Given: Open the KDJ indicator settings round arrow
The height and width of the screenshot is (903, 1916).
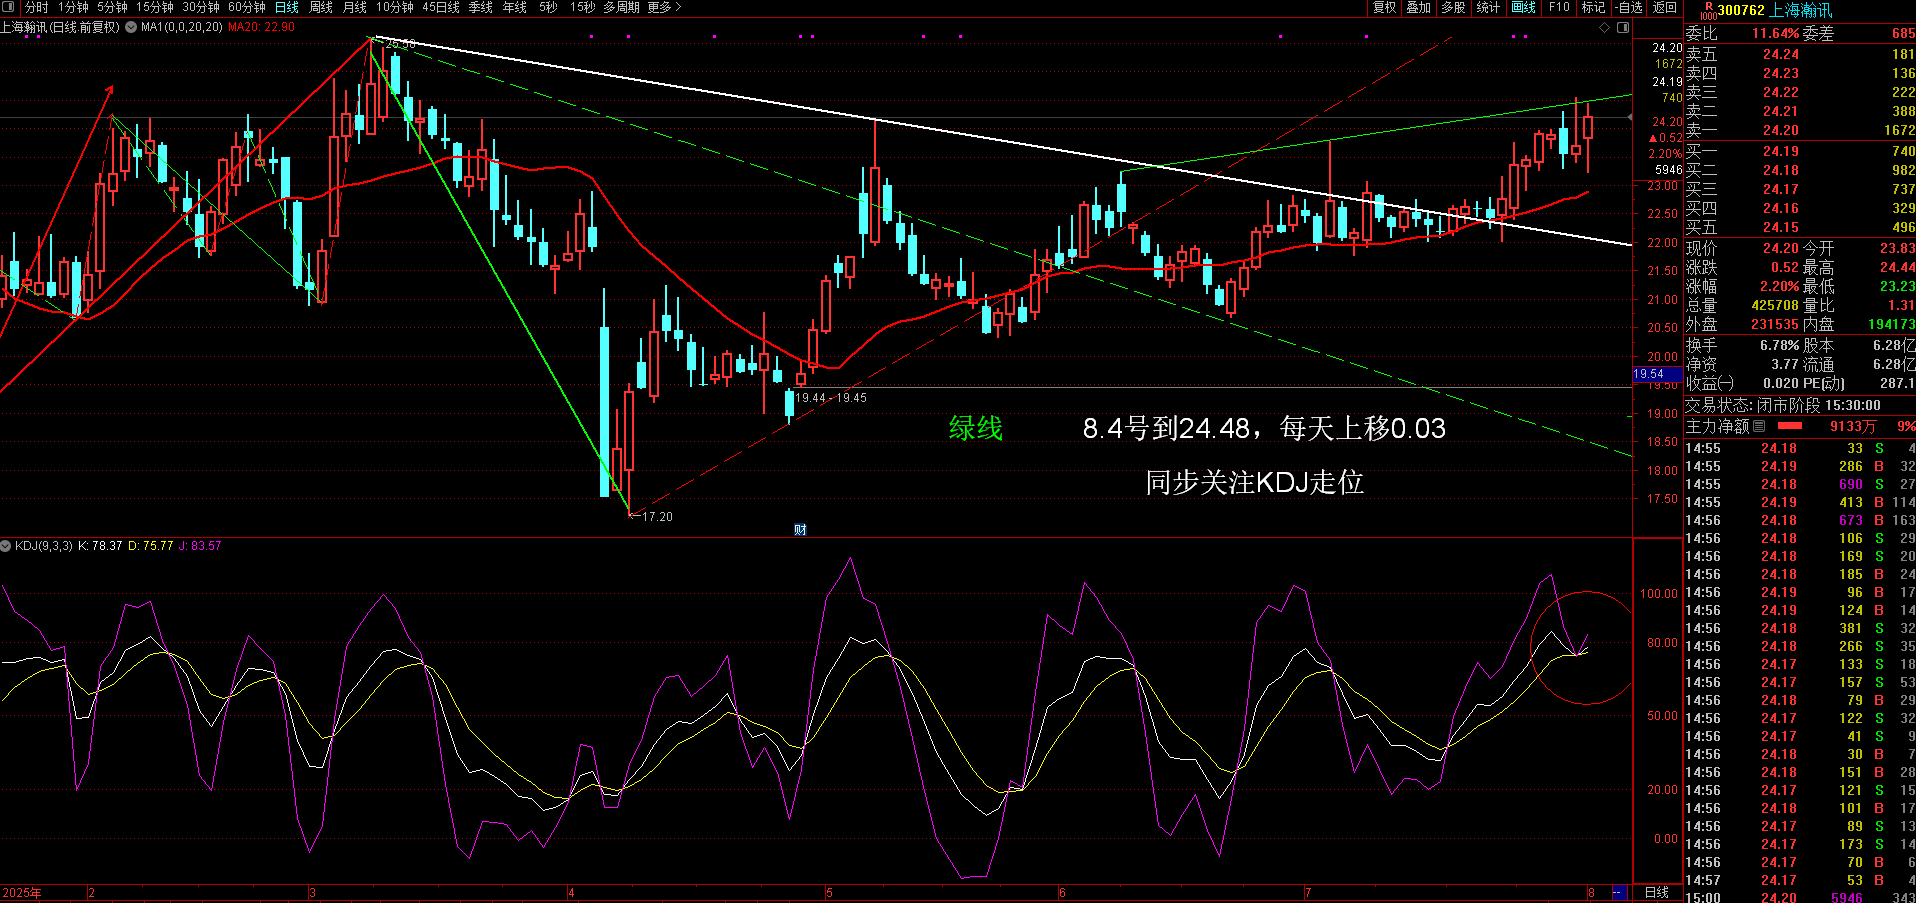Looking at the screenshot, I should tap(6, 546).
